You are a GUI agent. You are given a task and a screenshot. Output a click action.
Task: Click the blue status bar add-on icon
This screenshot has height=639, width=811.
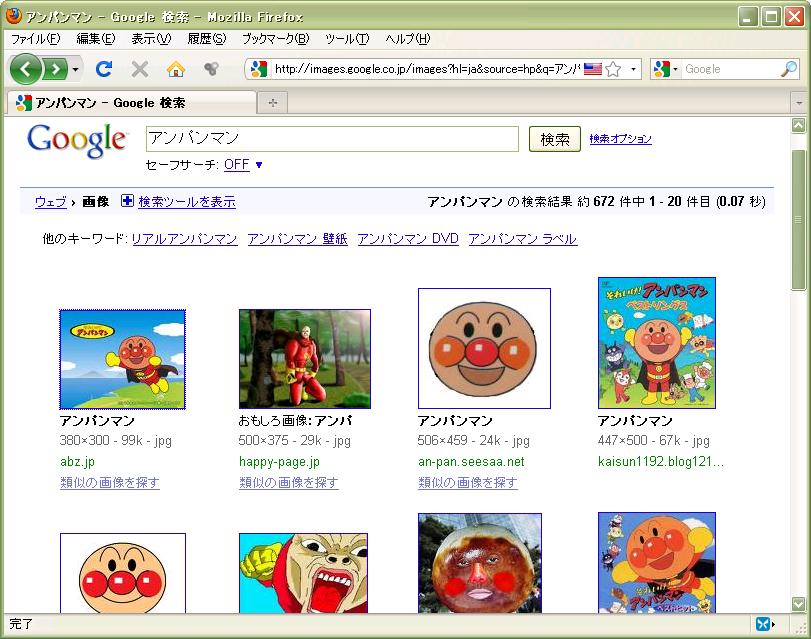(763, 625)
